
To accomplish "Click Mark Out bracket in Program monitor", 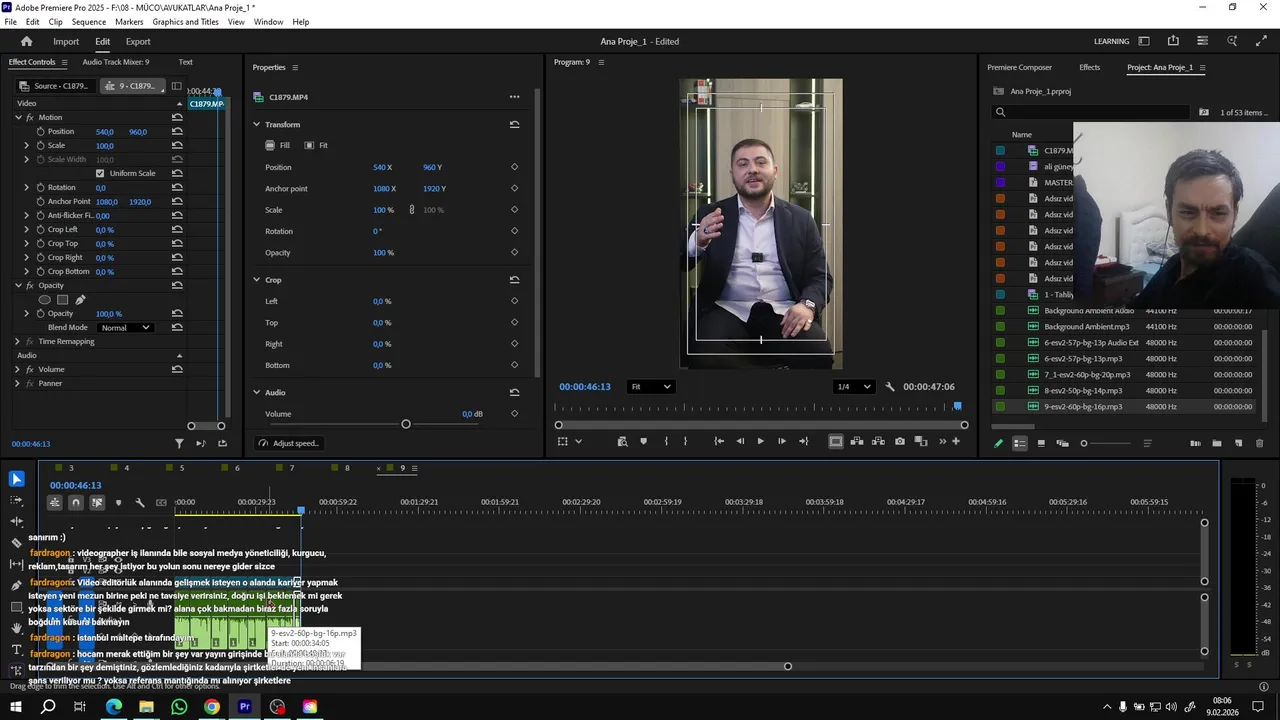I will point(685,441).
